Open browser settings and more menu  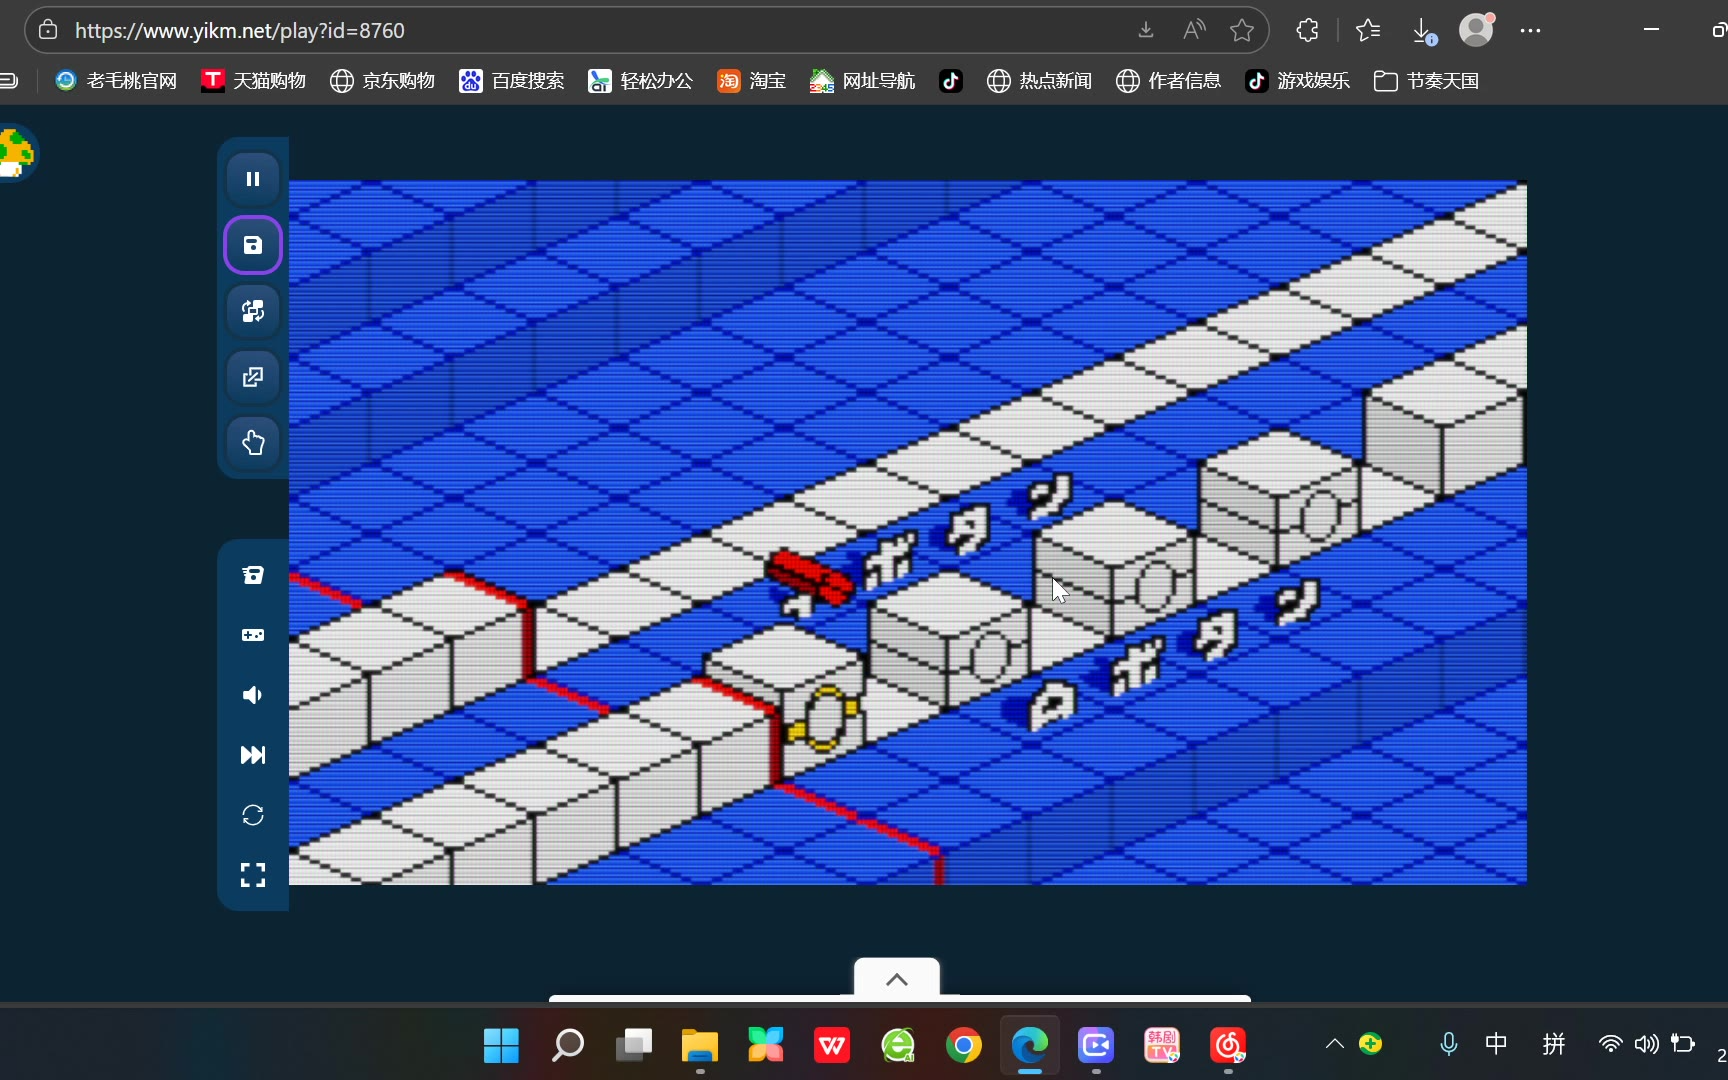(x=1530, y=31)
